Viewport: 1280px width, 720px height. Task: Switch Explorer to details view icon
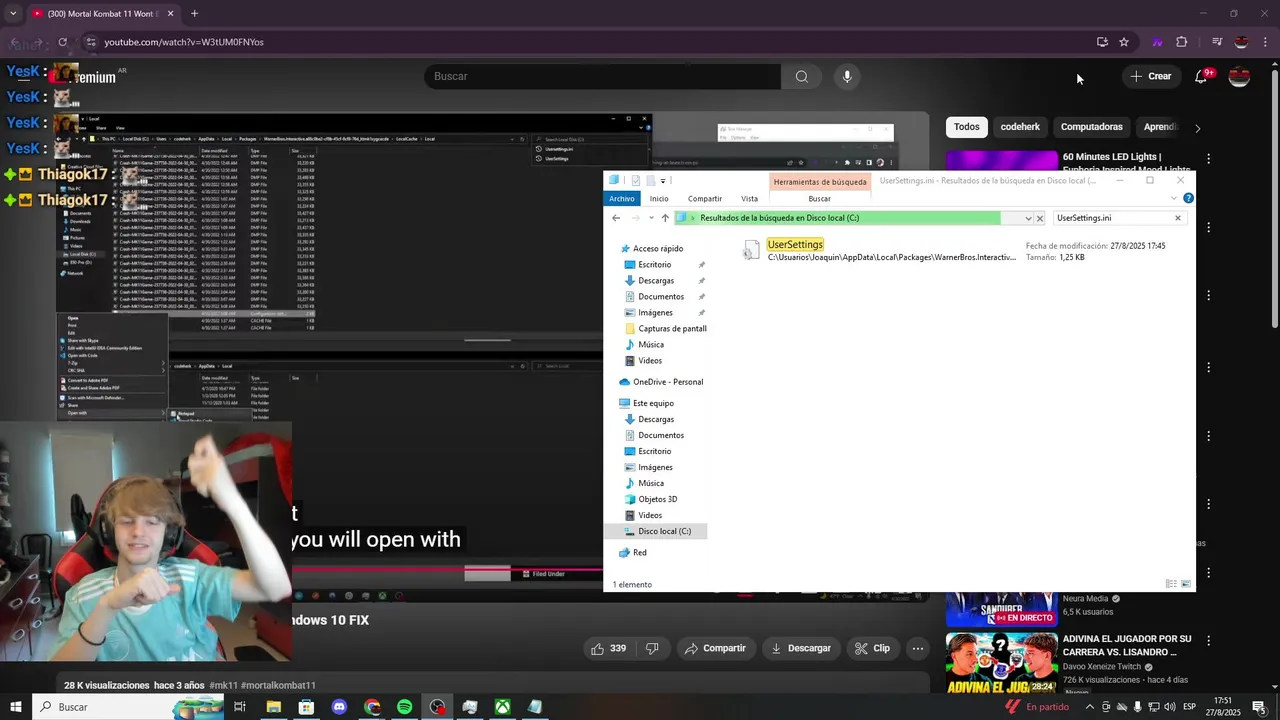[1171, 584]
